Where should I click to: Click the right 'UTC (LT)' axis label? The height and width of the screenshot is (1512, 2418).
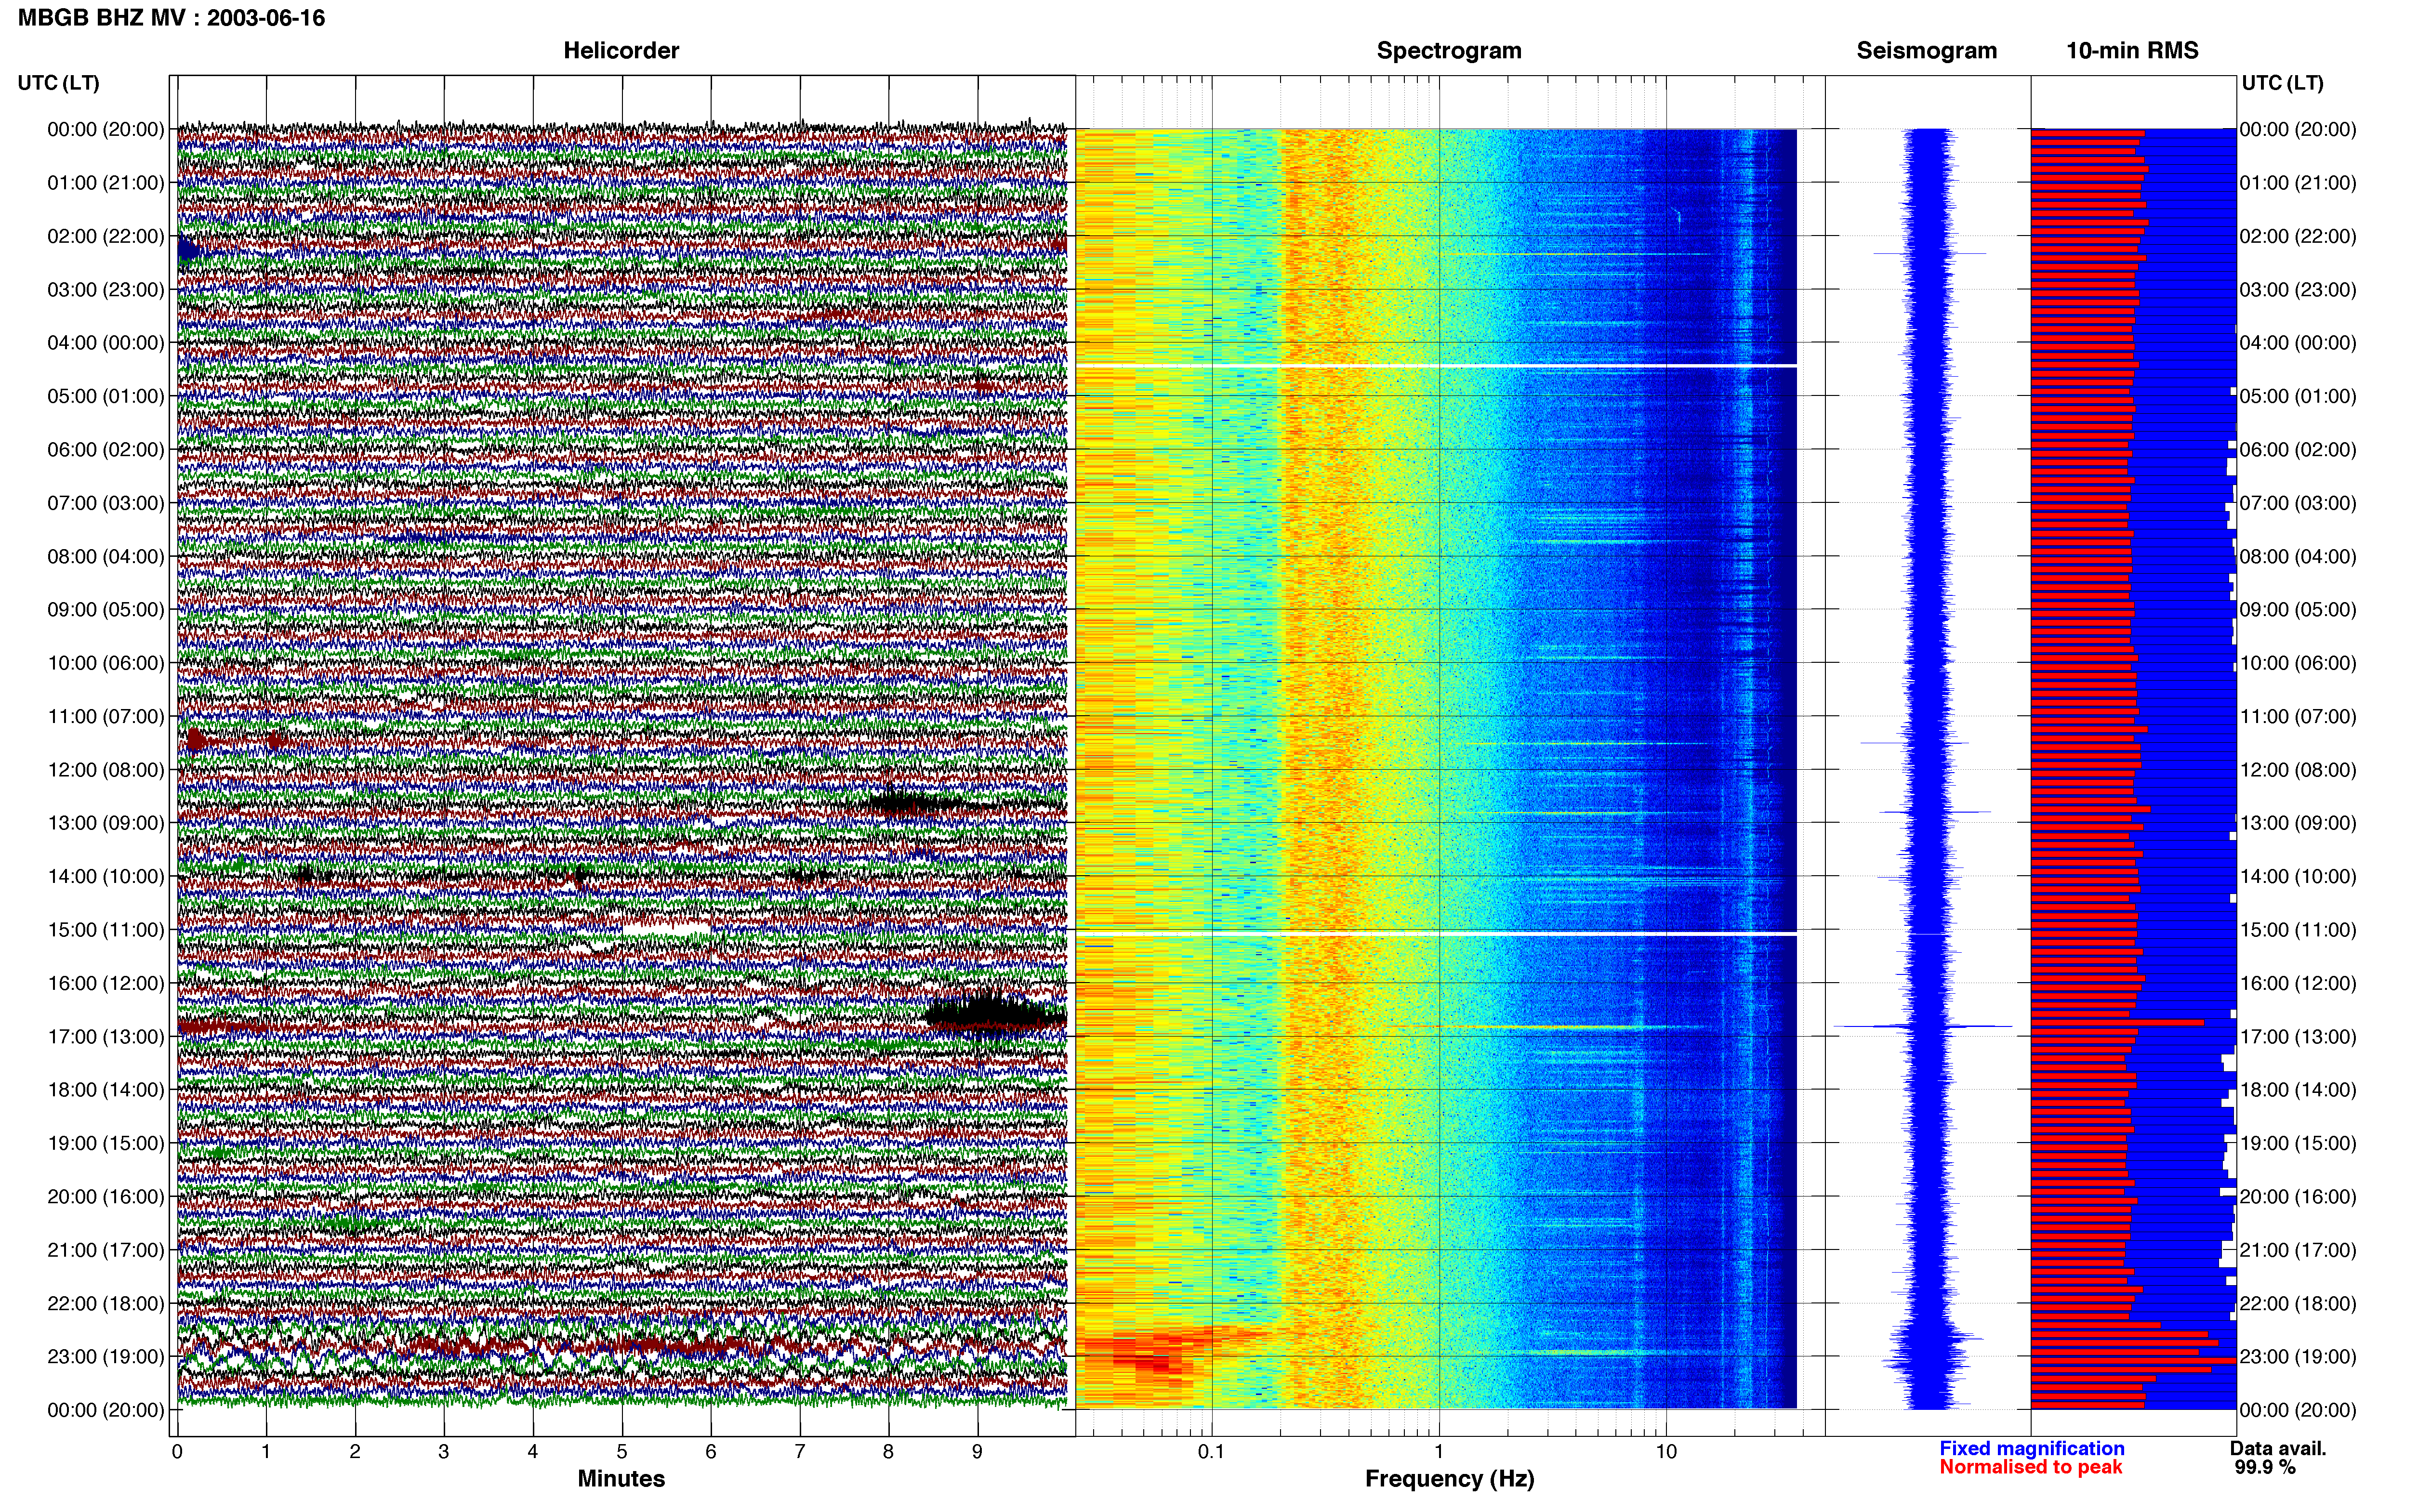coord(2282,83)
